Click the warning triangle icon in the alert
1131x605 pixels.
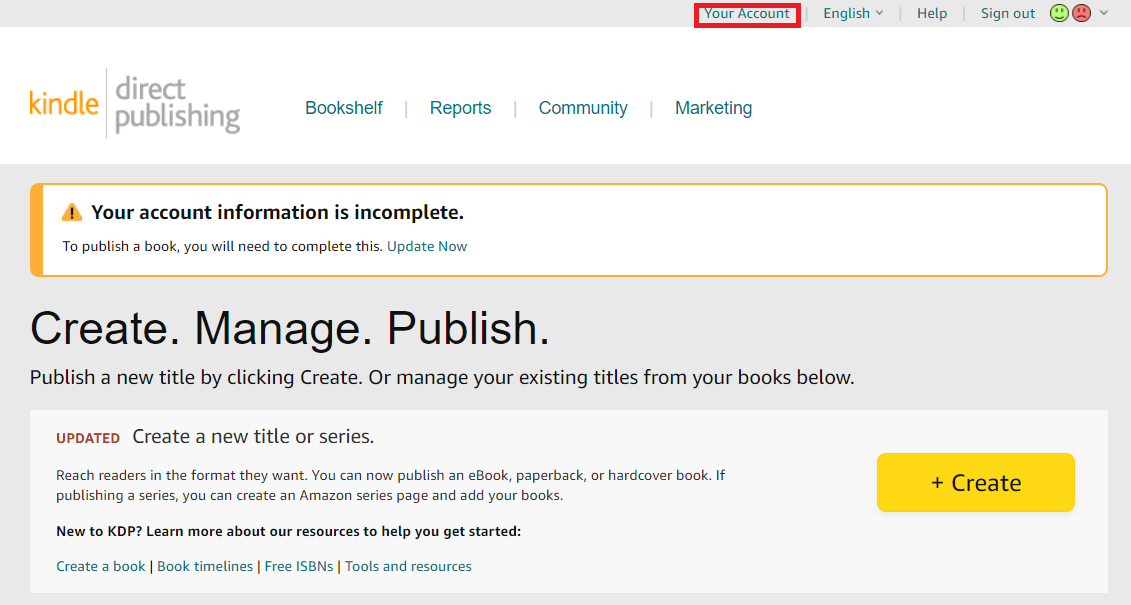pos(72,212)
